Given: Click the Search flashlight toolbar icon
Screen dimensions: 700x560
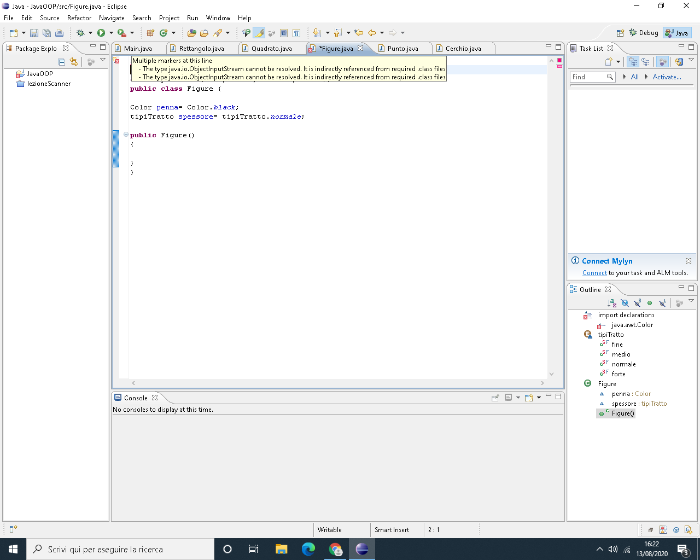Looking at the screenshot, I should pos(217,33).
